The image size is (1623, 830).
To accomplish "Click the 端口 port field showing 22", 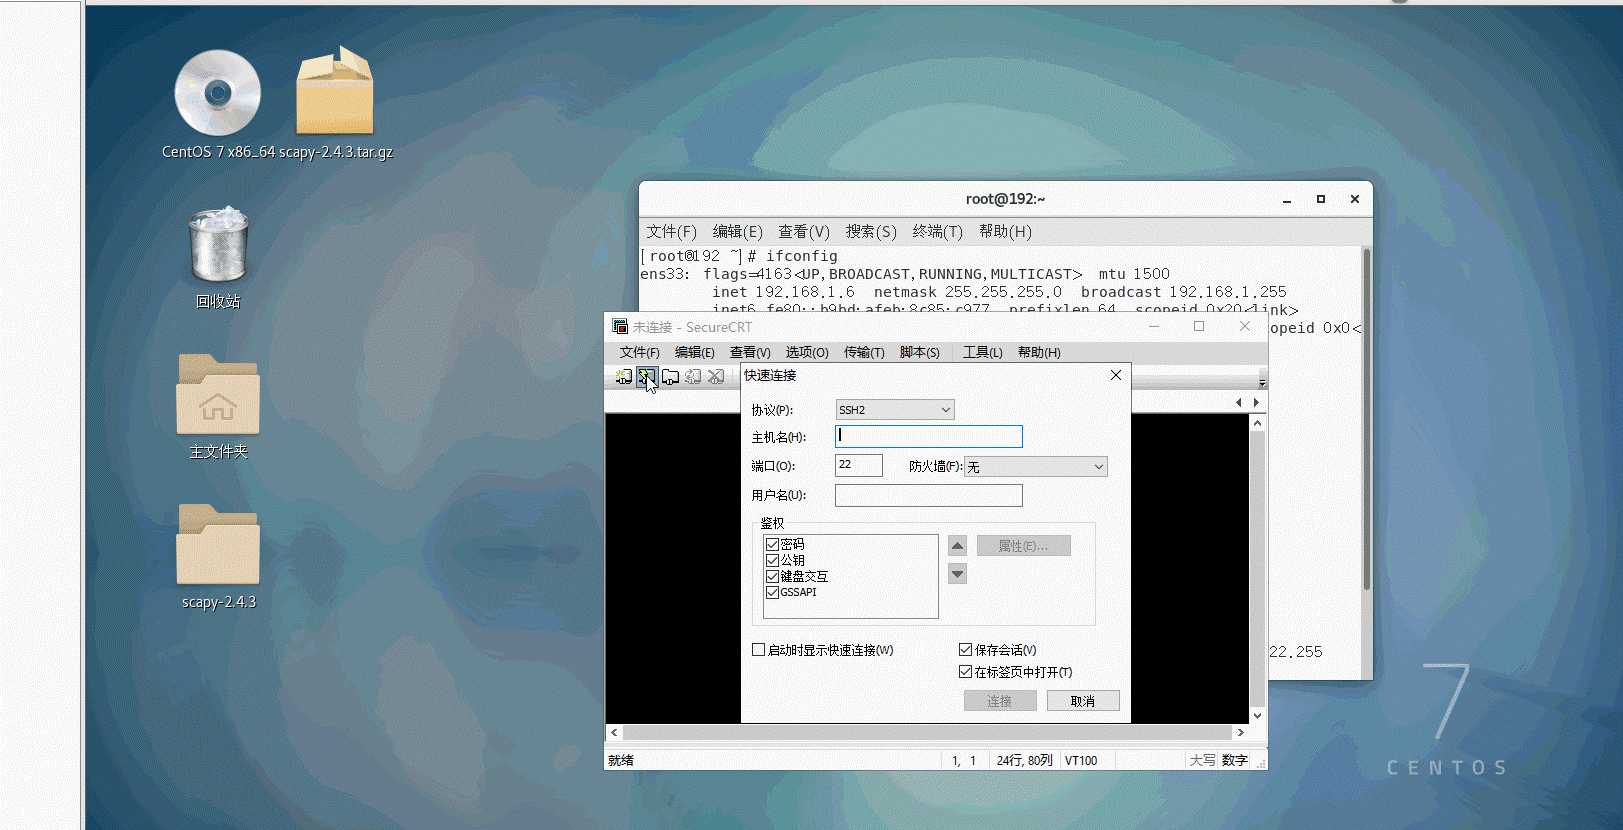I will [x=859, y=465].
